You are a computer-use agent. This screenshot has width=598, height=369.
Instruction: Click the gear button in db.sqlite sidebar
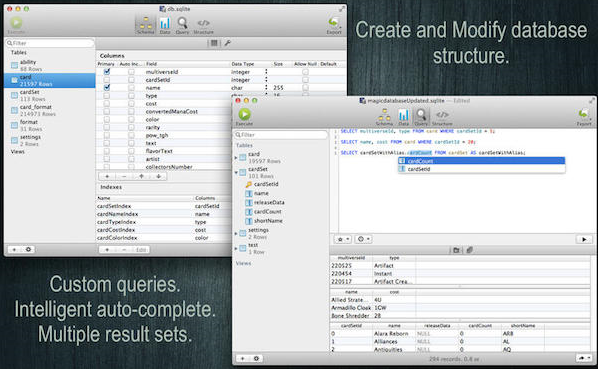(x=28, y=249)
